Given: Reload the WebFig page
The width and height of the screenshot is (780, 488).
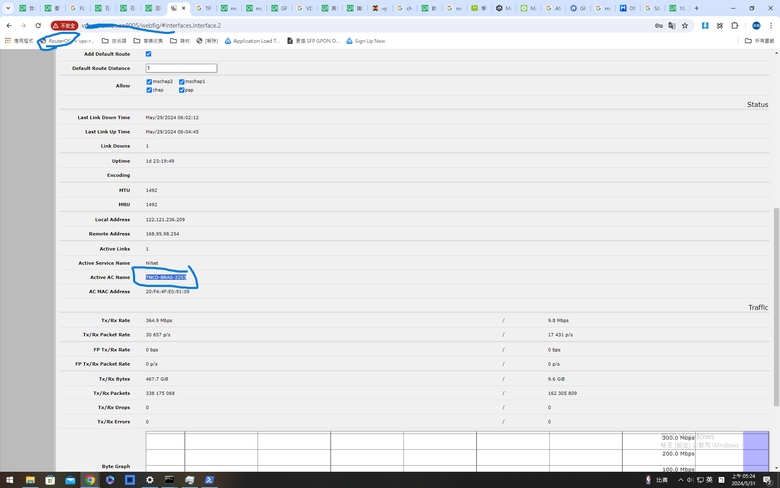Looking at the screenshot, I should (x=38, y=25).
